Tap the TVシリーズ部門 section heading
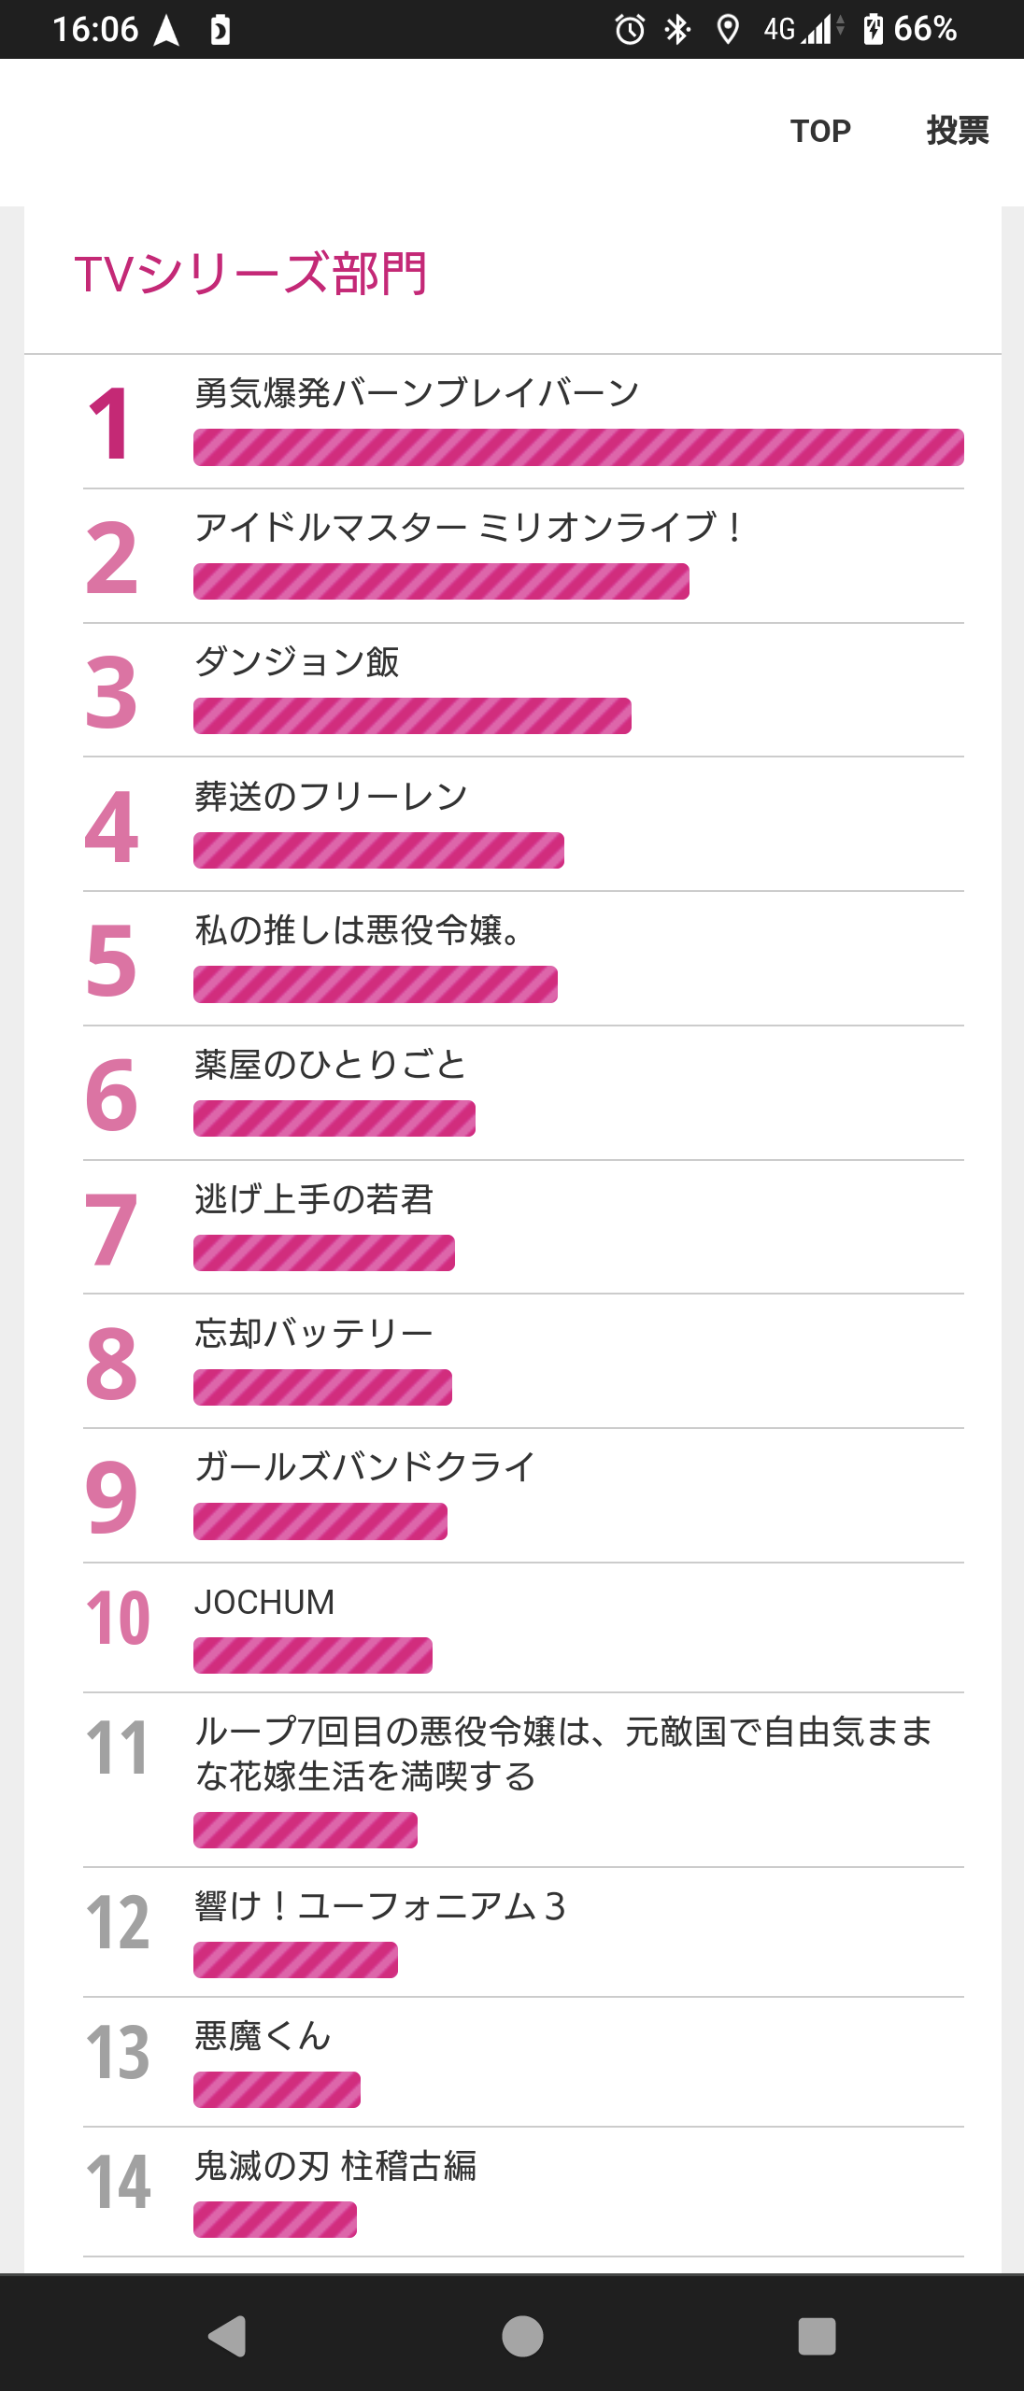The height and width of the screenshot is (2391, 1024). pos(251,273)
